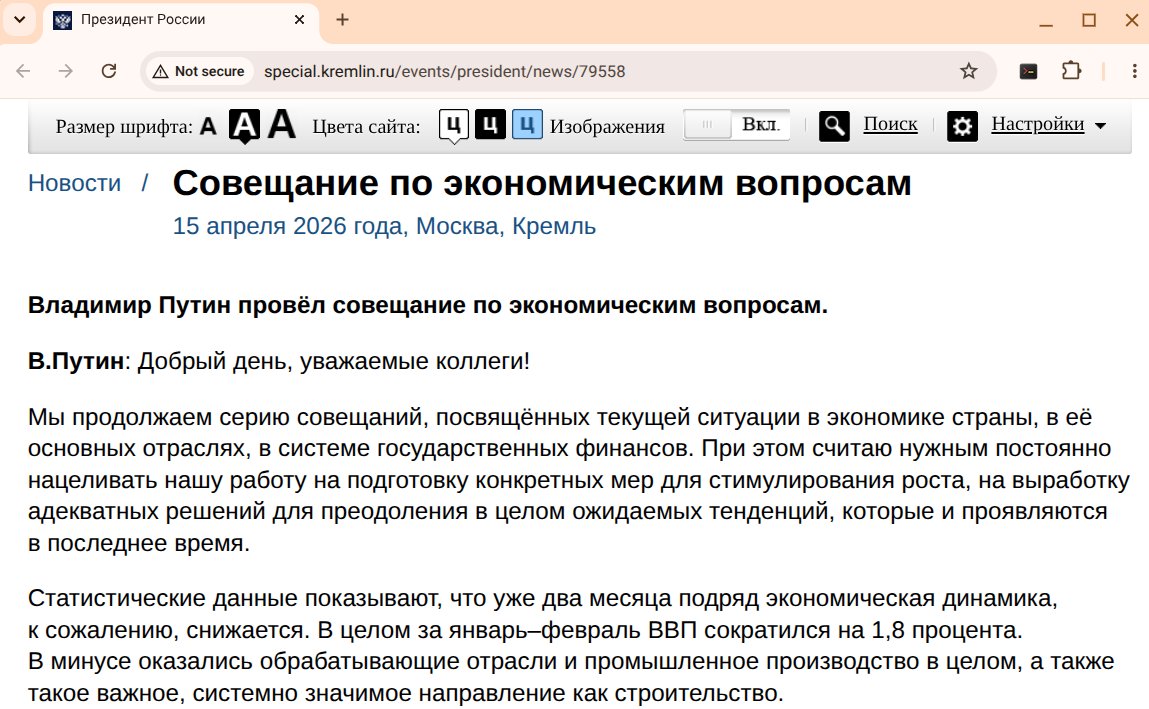Open the tab search chevron

pos(20,20)
